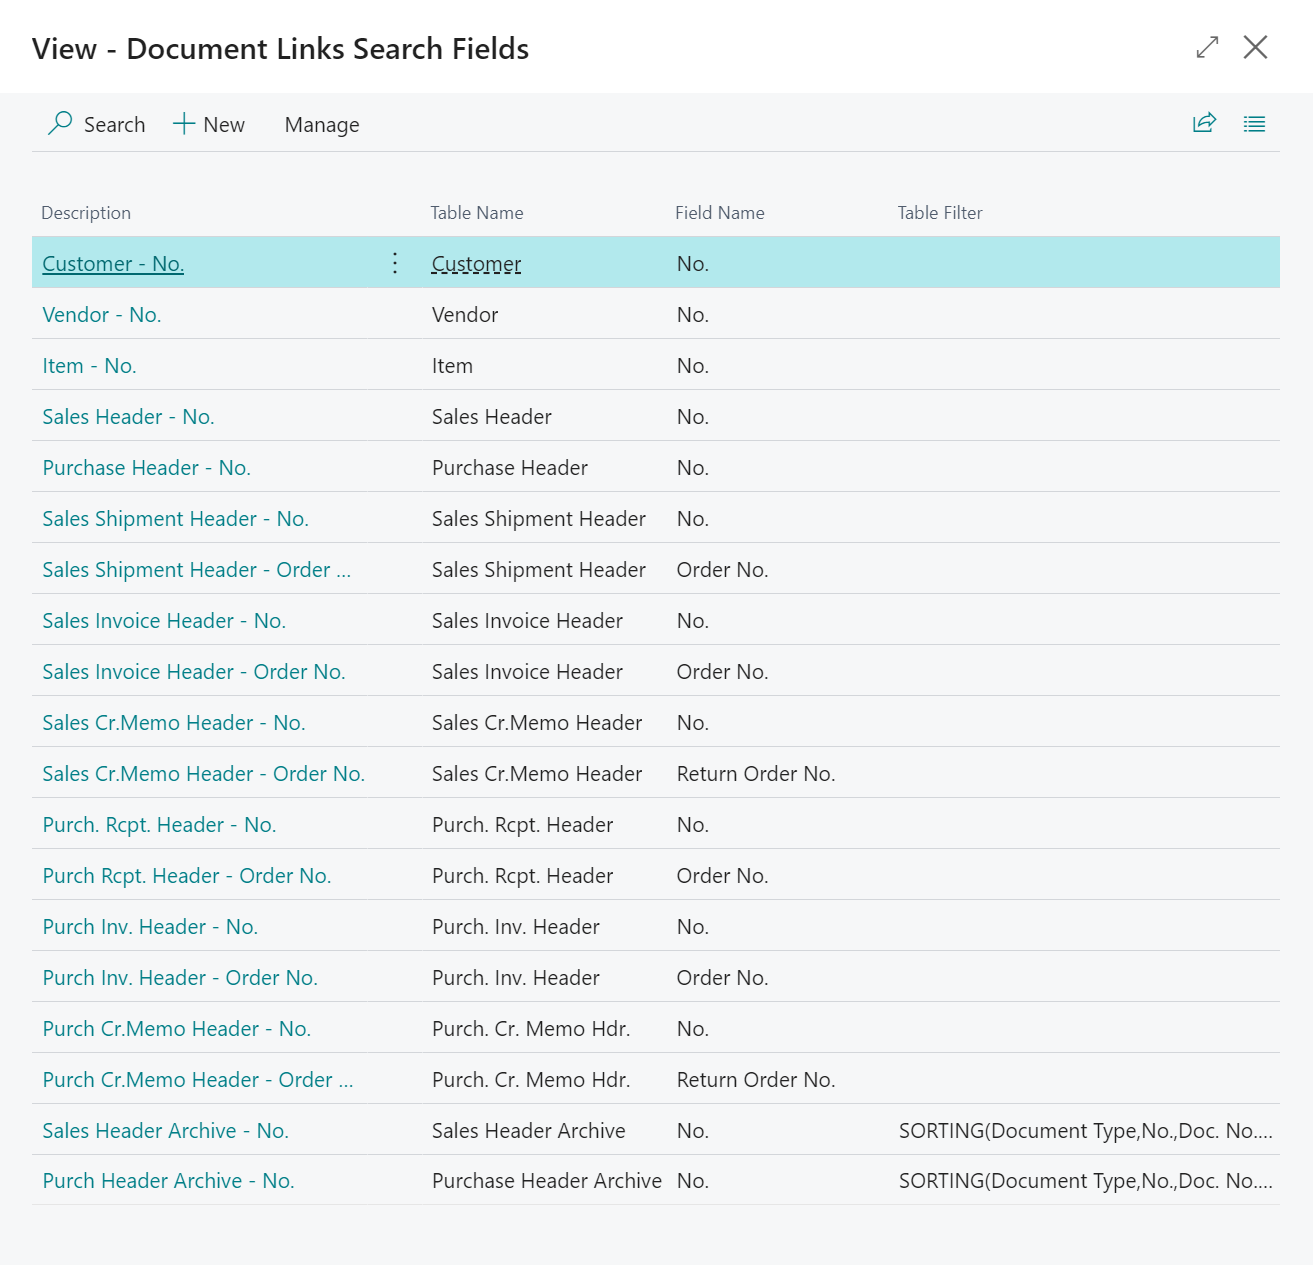
Task: Open the Customer - No. link
Action: [x=113, y=264]
